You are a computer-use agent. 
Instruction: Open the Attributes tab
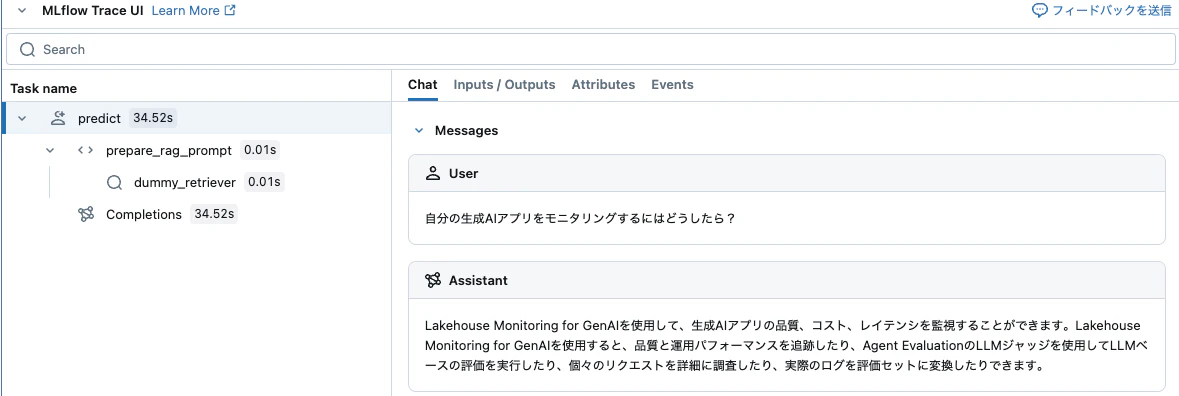click(x=603, y=85)
